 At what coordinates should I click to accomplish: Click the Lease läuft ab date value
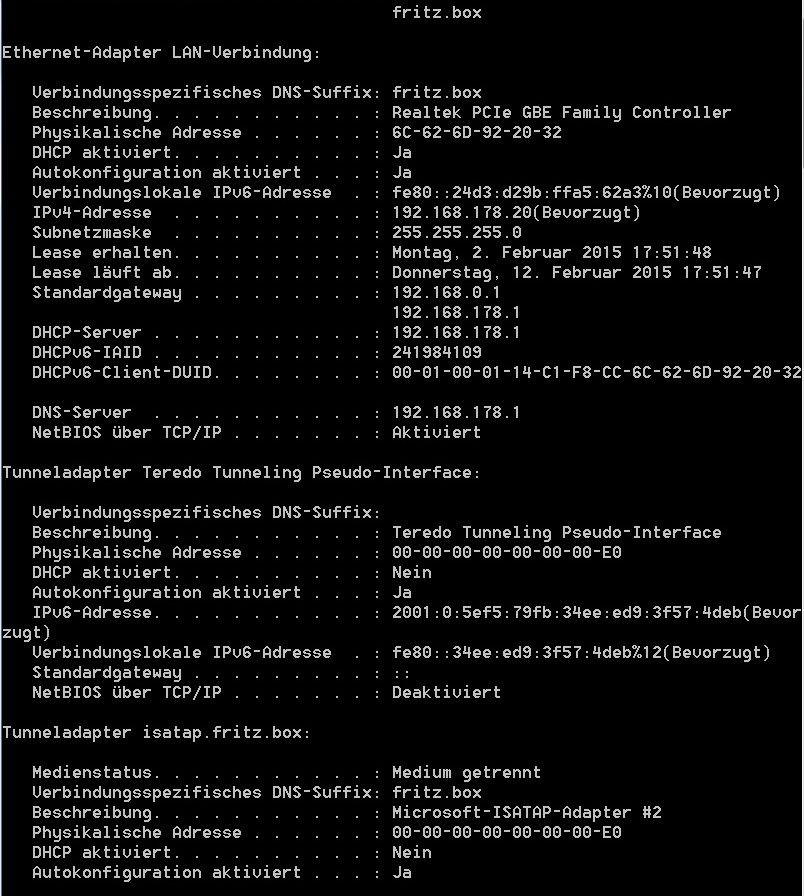pos(577,273)
